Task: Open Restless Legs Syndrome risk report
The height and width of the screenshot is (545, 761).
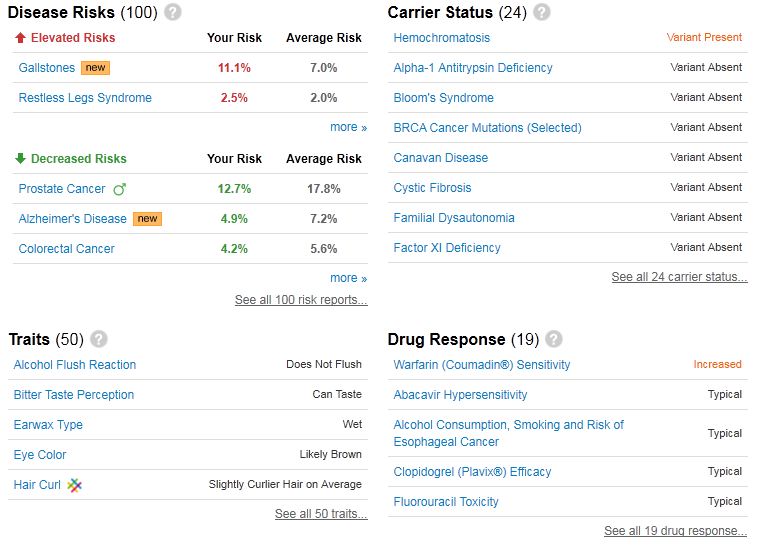Action: [x=85, y=98]
